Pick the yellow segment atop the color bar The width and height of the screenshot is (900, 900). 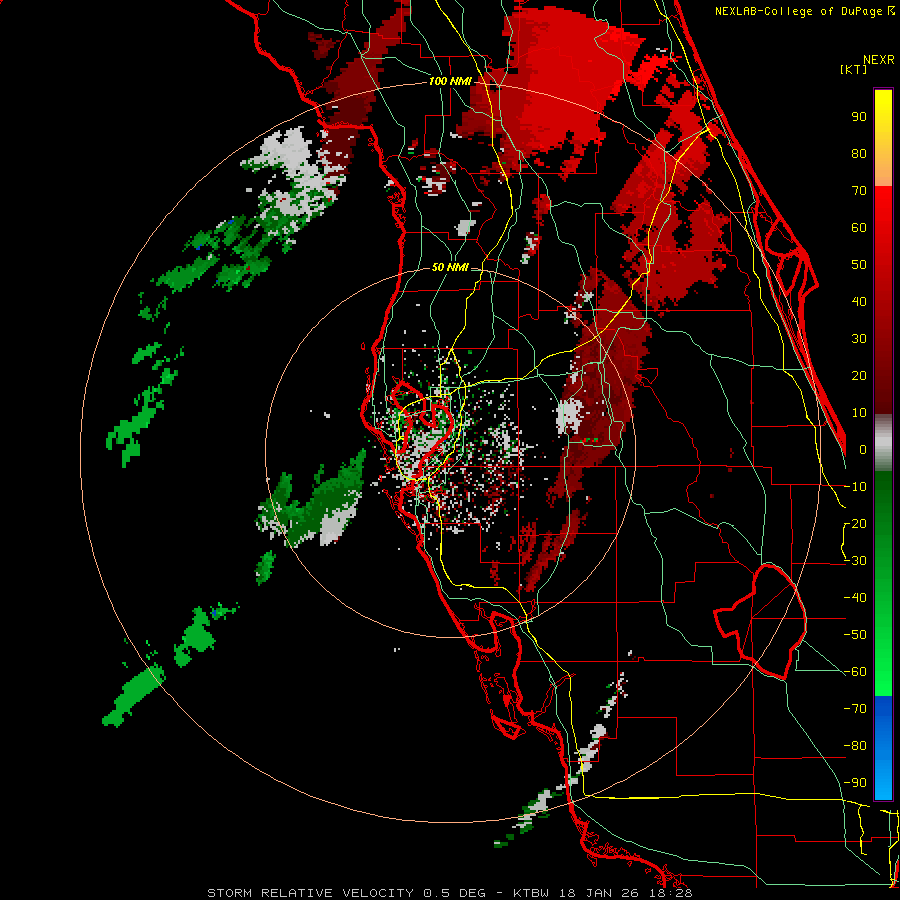pos(883,138)
